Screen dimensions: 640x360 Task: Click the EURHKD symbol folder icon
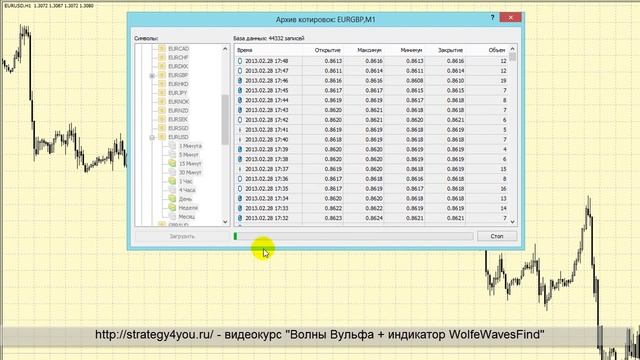point(162,84)
